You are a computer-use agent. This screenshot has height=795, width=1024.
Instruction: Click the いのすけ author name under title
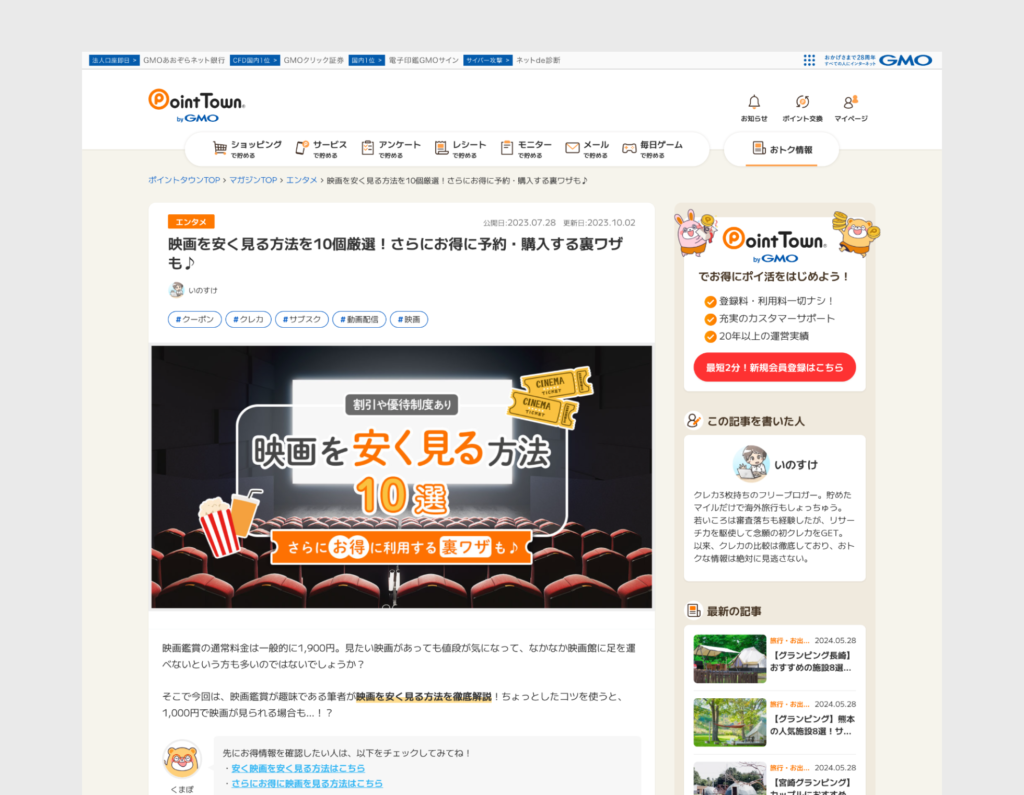pyautogui.click(x=203, y=290)
